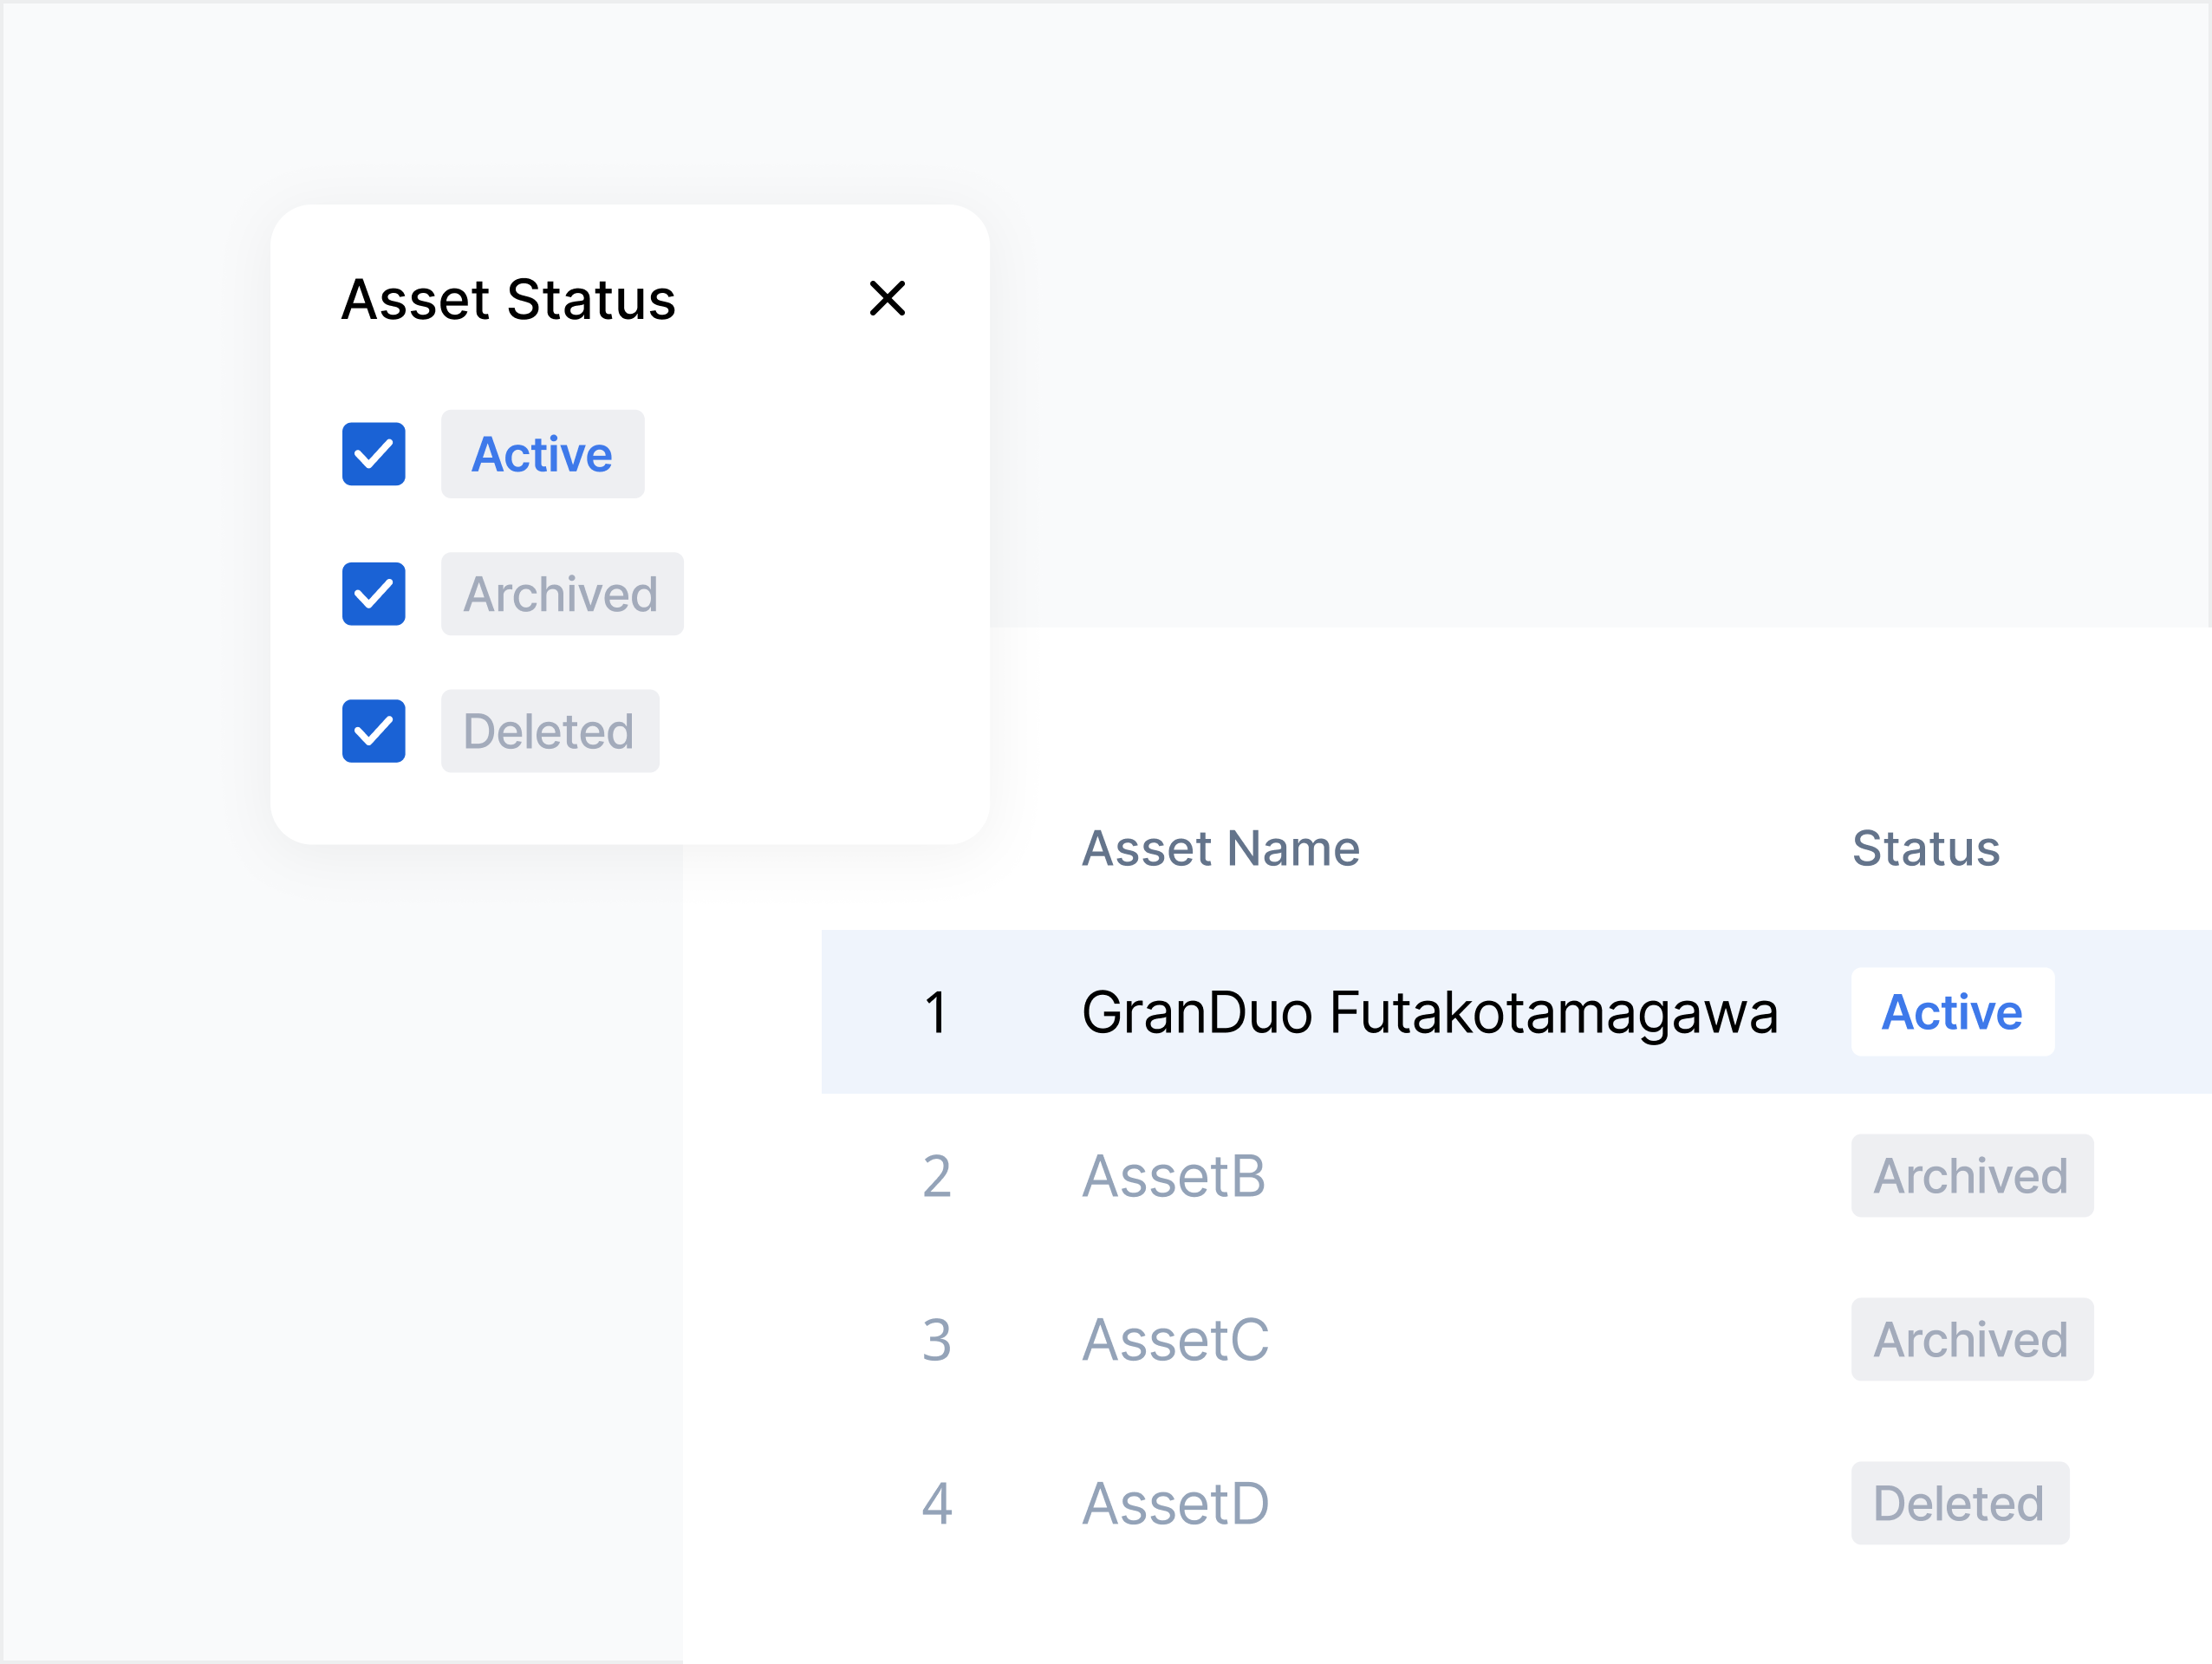Click AssetB's Archived status badge
This screenshot has height=1664, width=2212.
coord(1971,1176)
